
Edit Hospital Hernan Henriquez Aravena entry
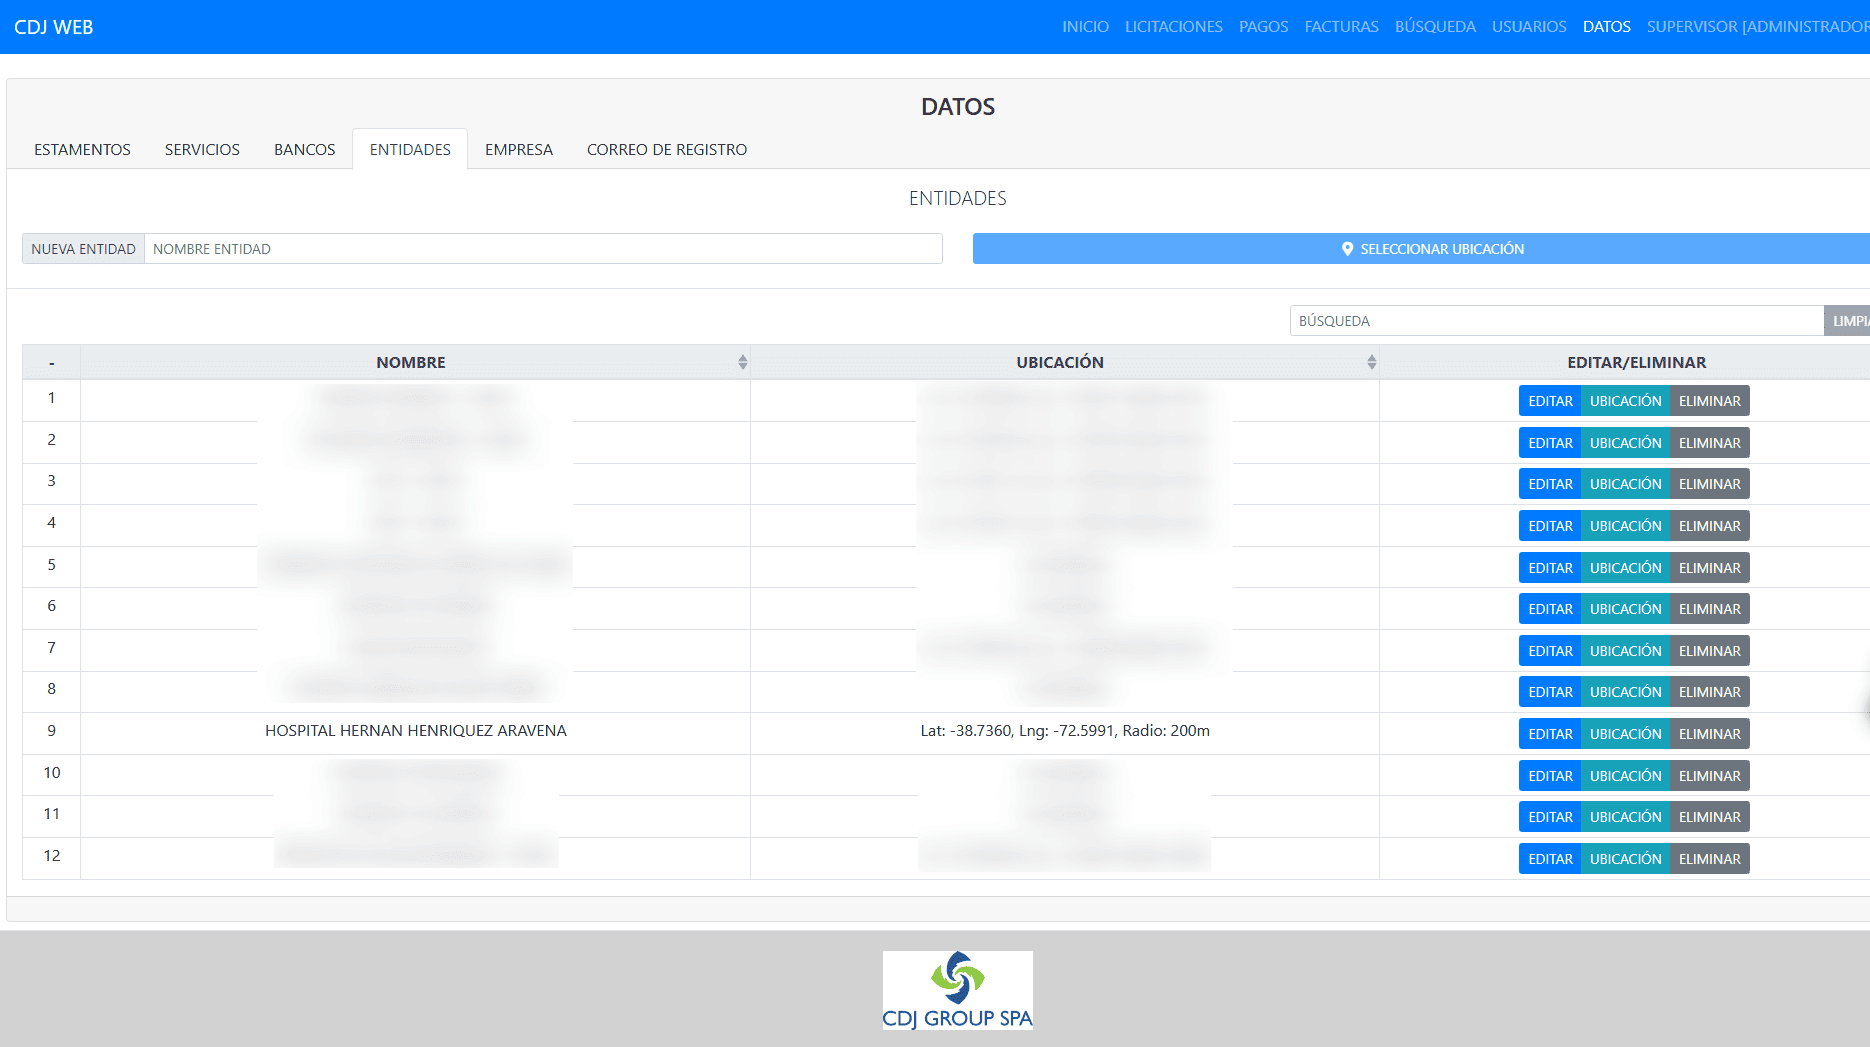1549,734
